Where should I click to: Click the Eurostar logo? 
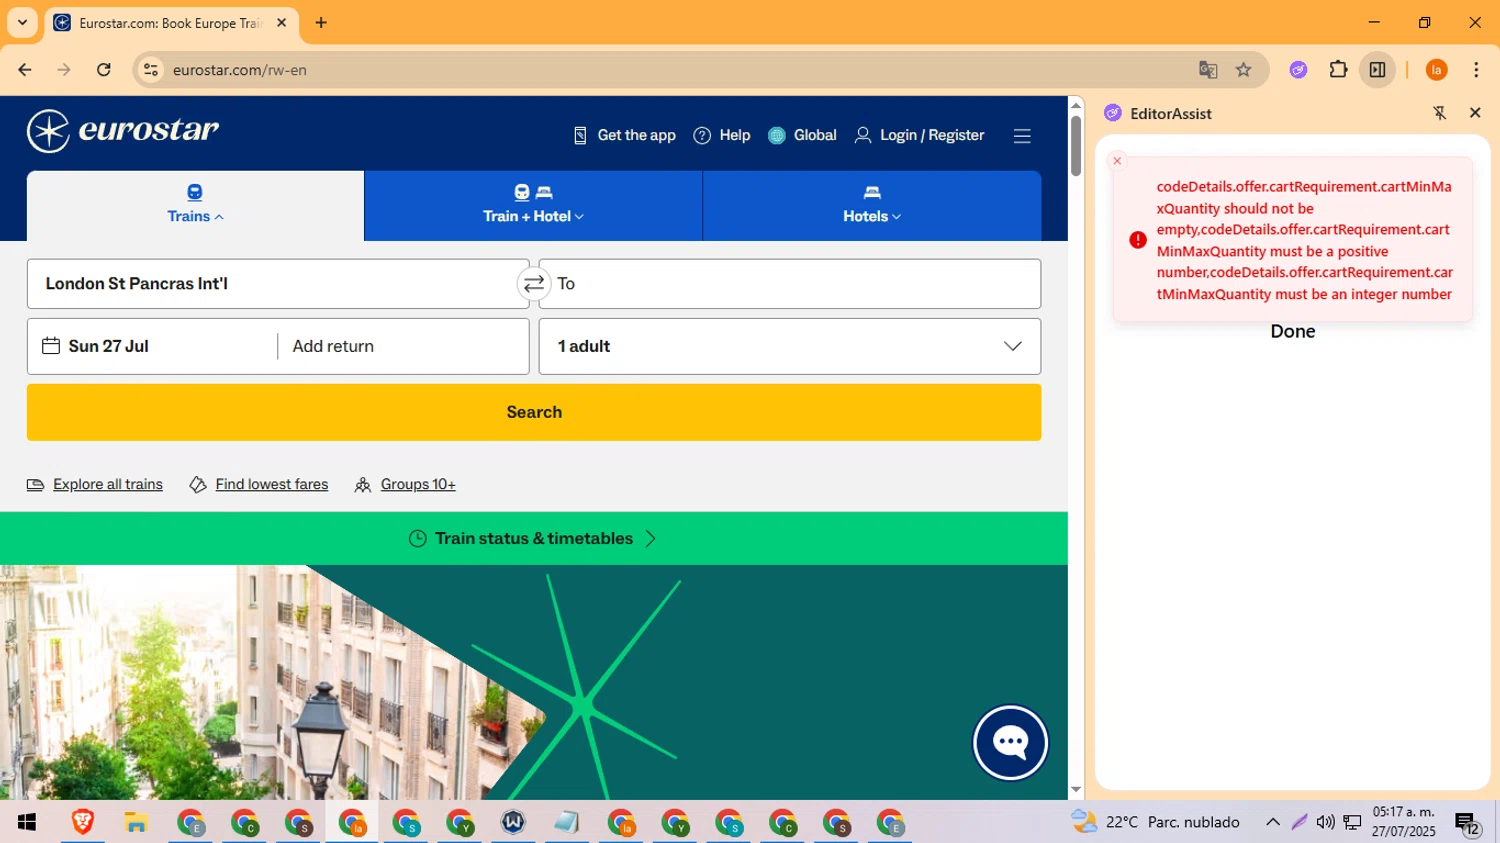pyautogui.click(x=123, y=131)
